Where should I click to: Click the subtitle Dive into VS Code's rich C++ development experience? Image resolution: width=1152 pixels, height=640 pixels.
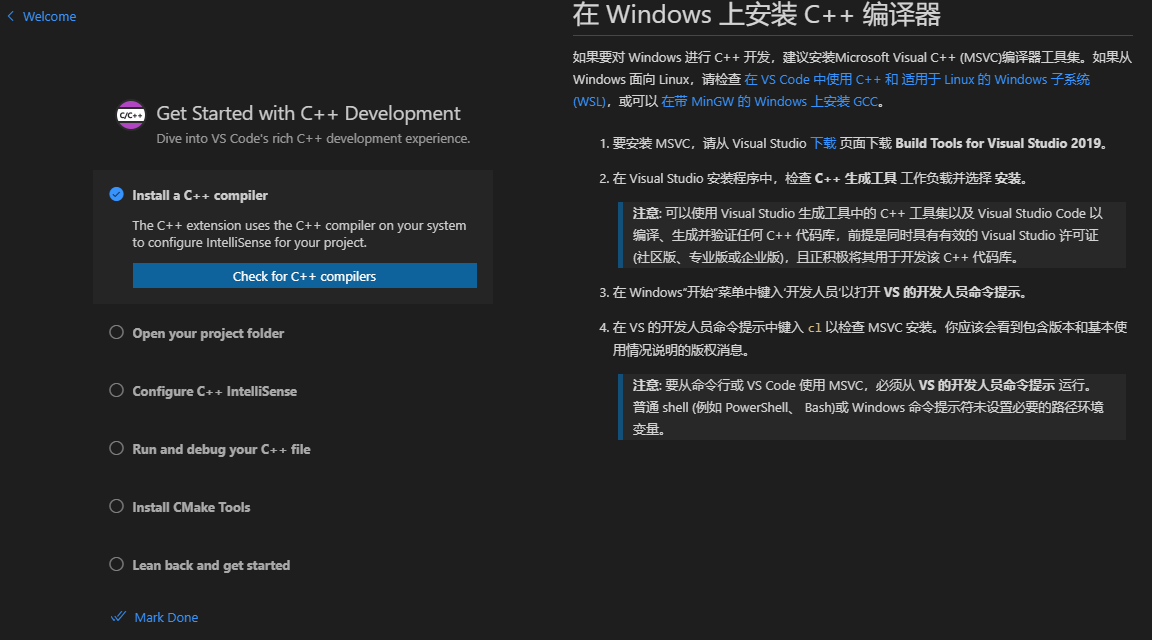(313, 139)
